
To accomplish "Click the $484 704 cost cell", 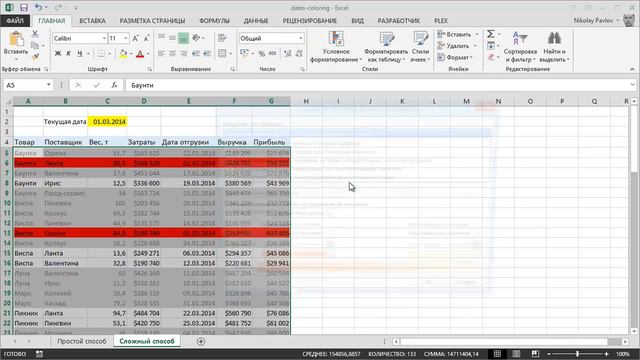I will tap(144, 313).
